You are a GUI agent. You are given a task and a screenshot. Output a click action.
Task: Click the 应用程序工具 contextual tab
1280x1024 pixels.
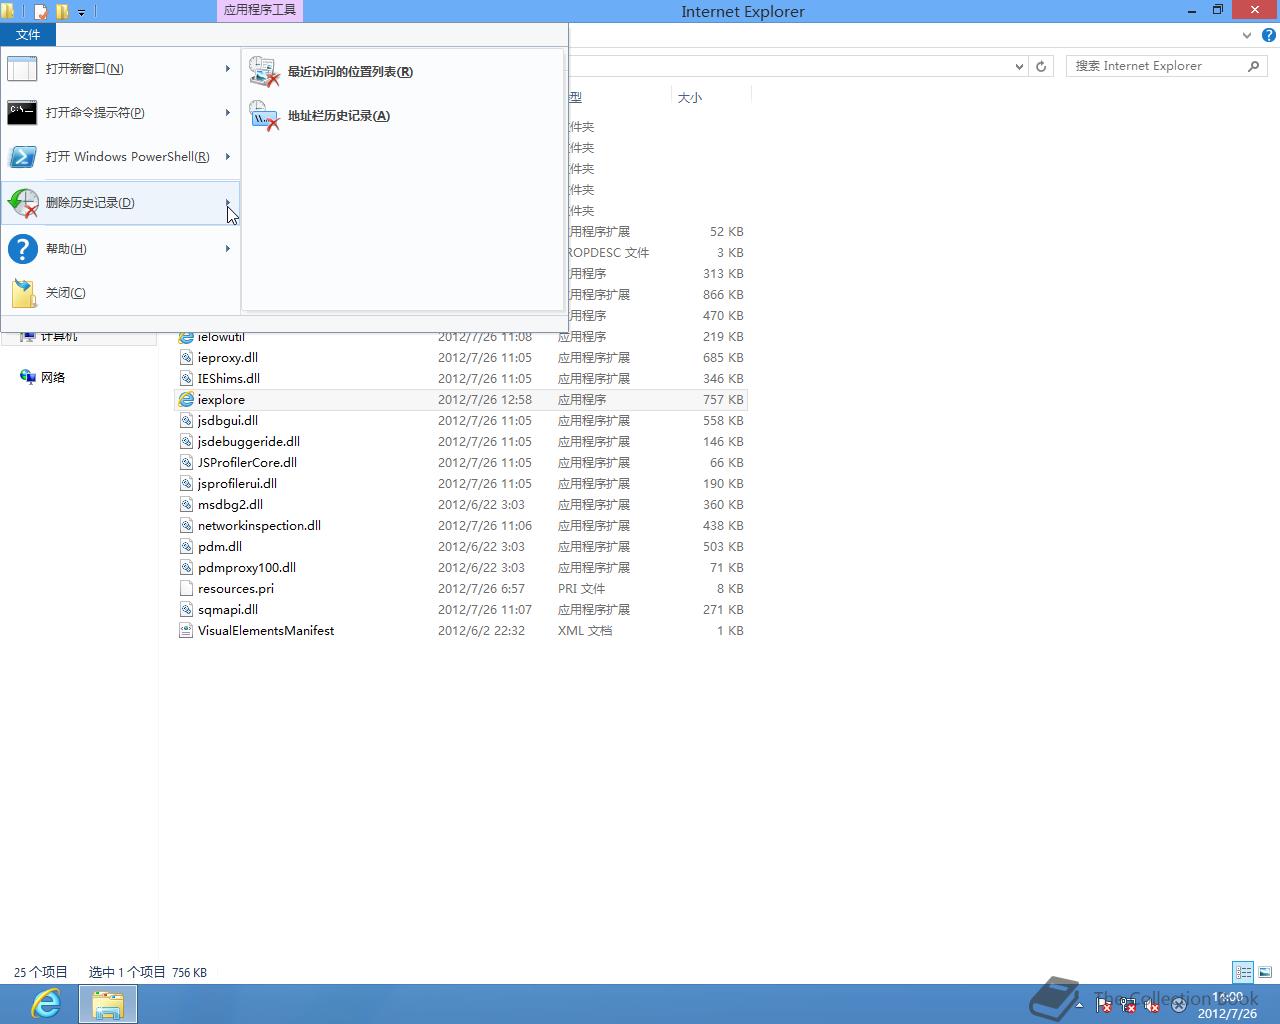coord(260,10)
